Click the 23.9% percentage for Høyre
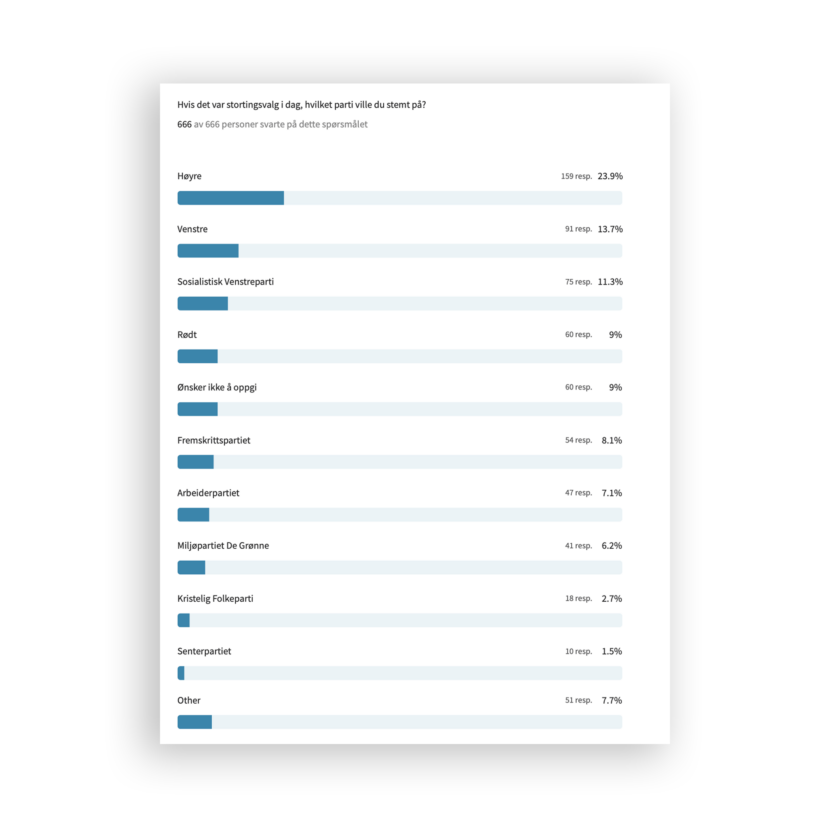 pos(610,176)
